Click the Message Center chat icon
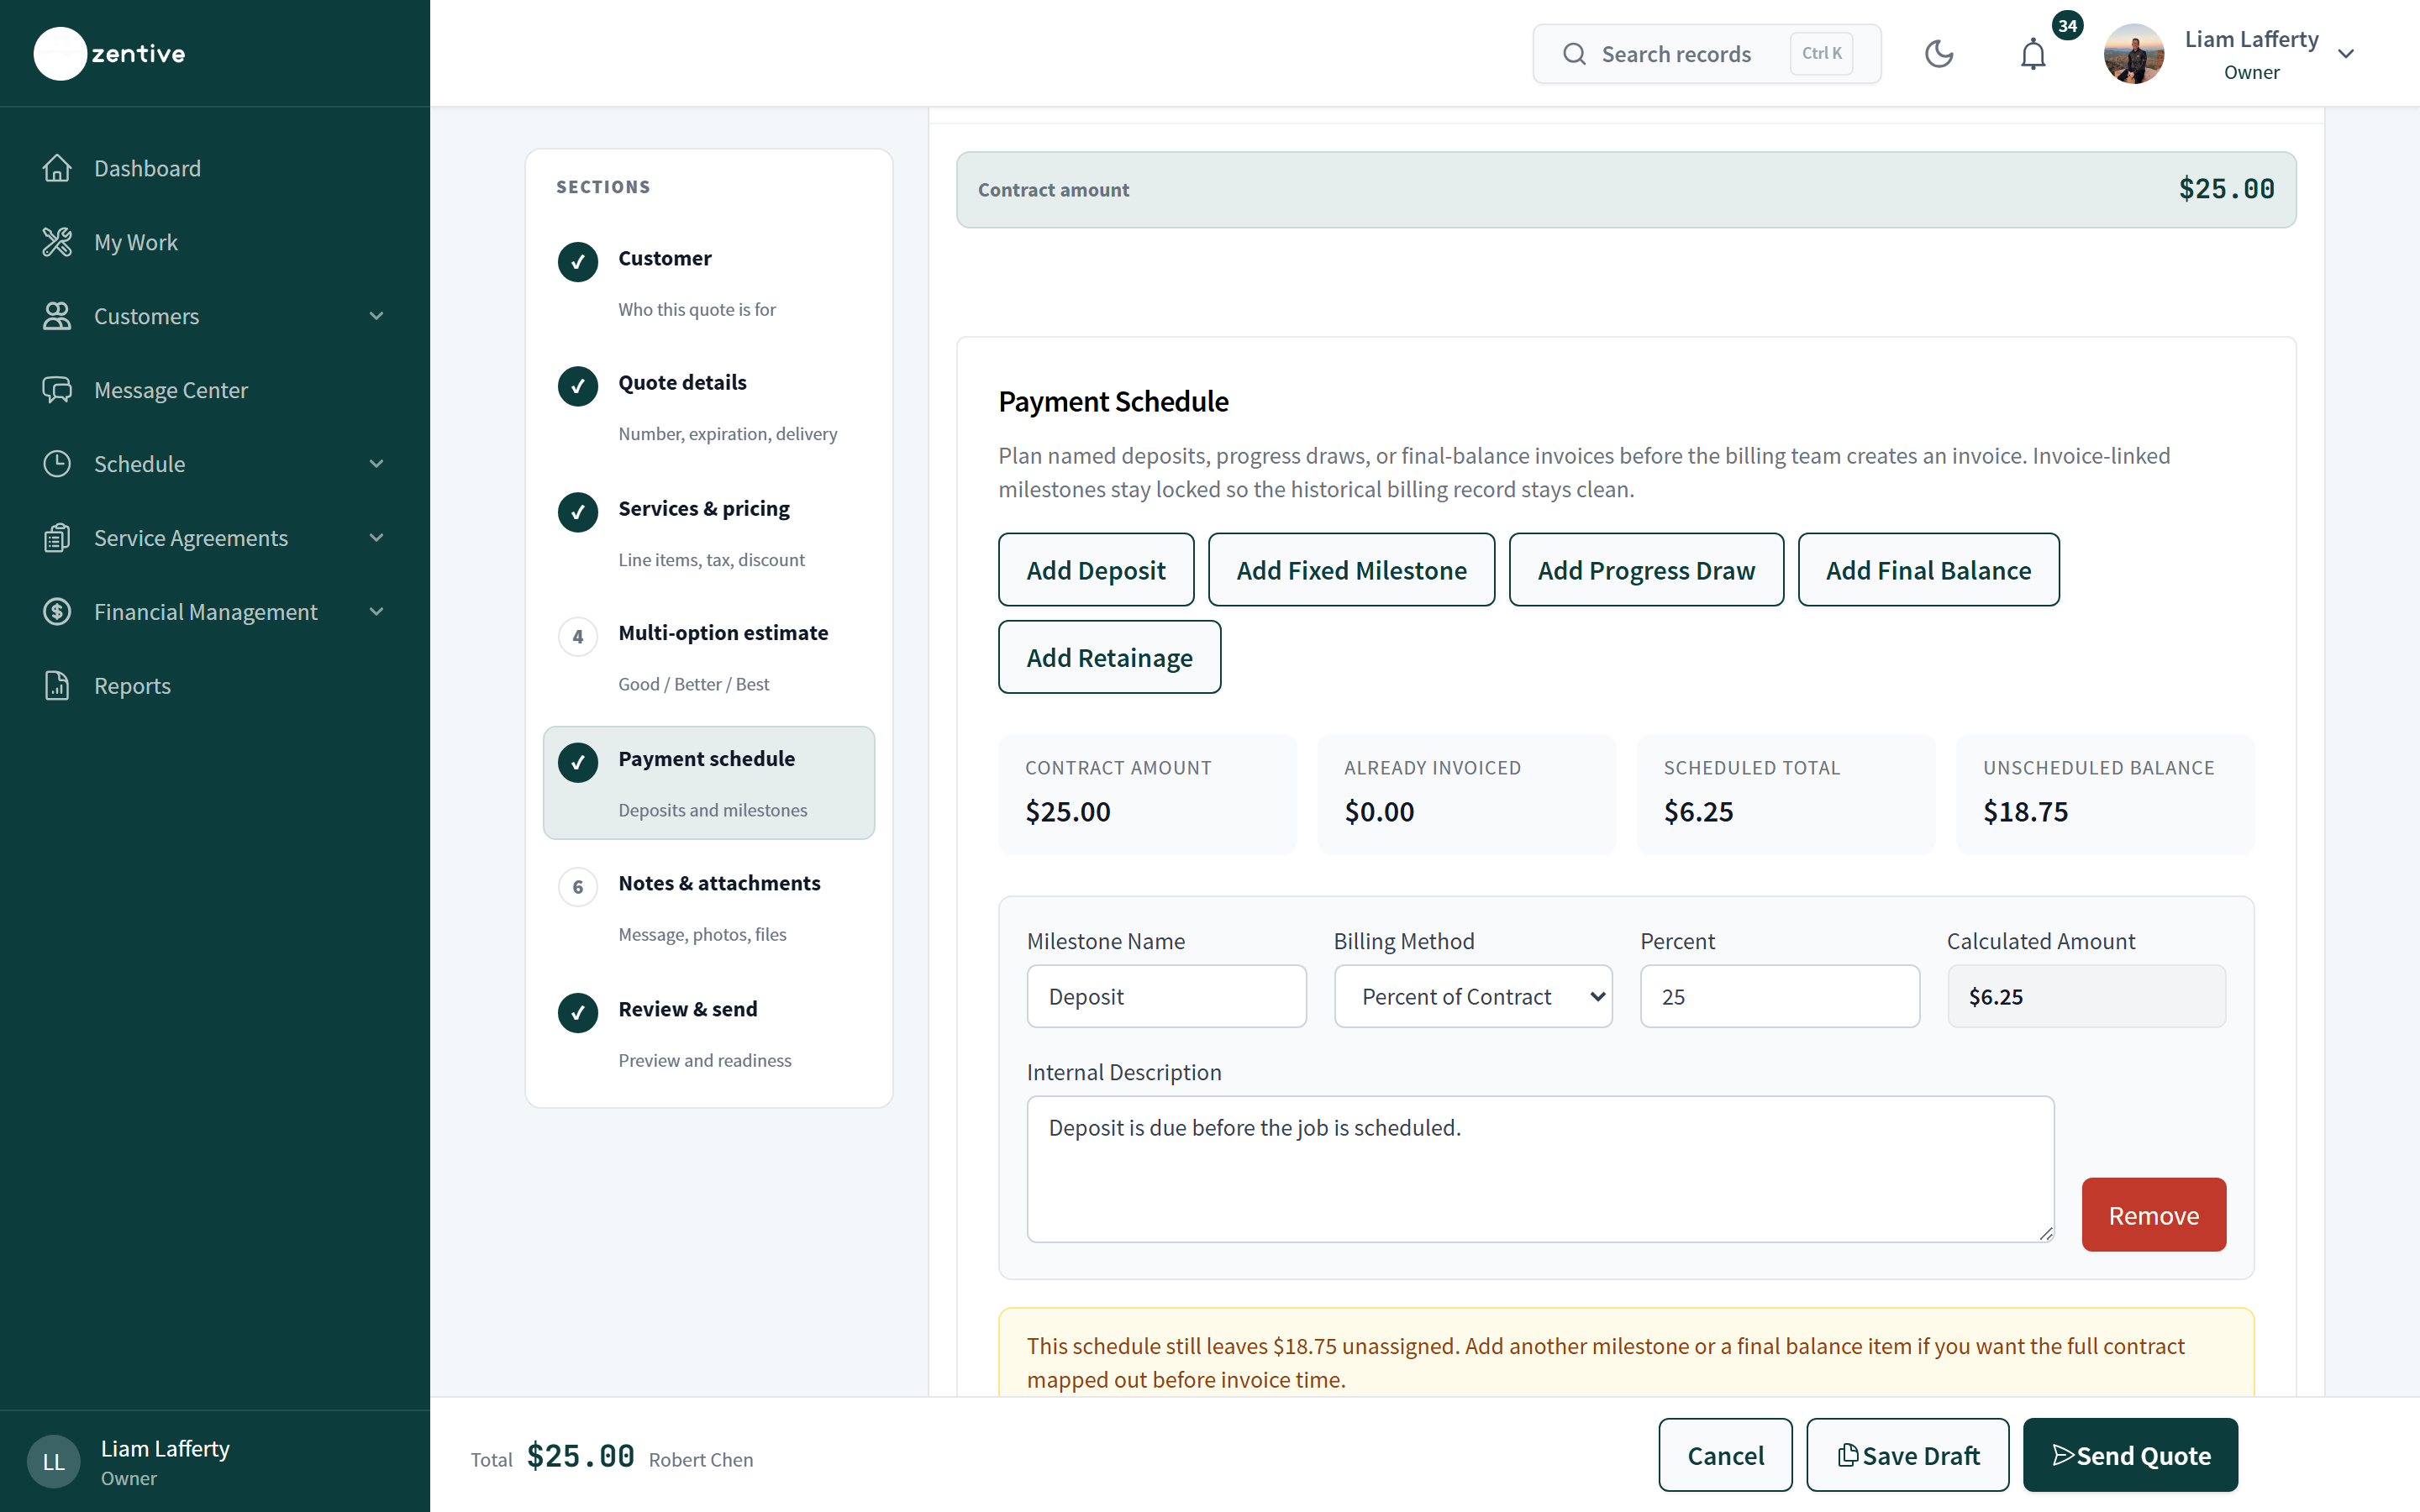Viewport: 2420px width, 1512px height. 57,390
